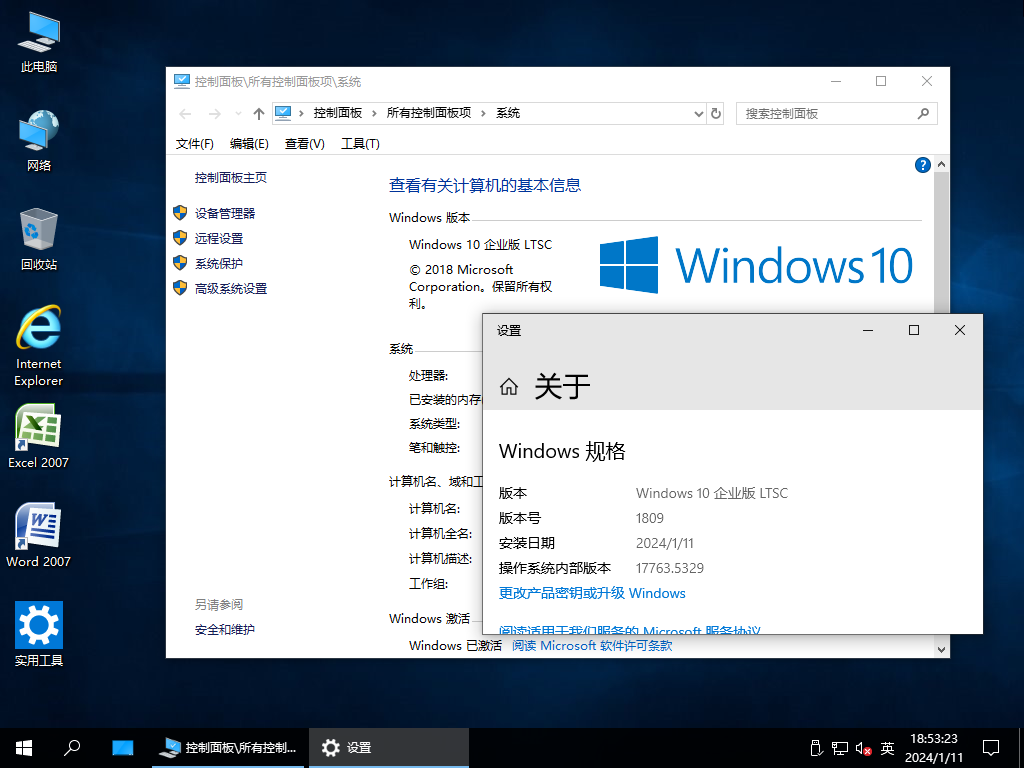Open the notification center icon
Screen dimensions: 1024x768
click(991, 748)
